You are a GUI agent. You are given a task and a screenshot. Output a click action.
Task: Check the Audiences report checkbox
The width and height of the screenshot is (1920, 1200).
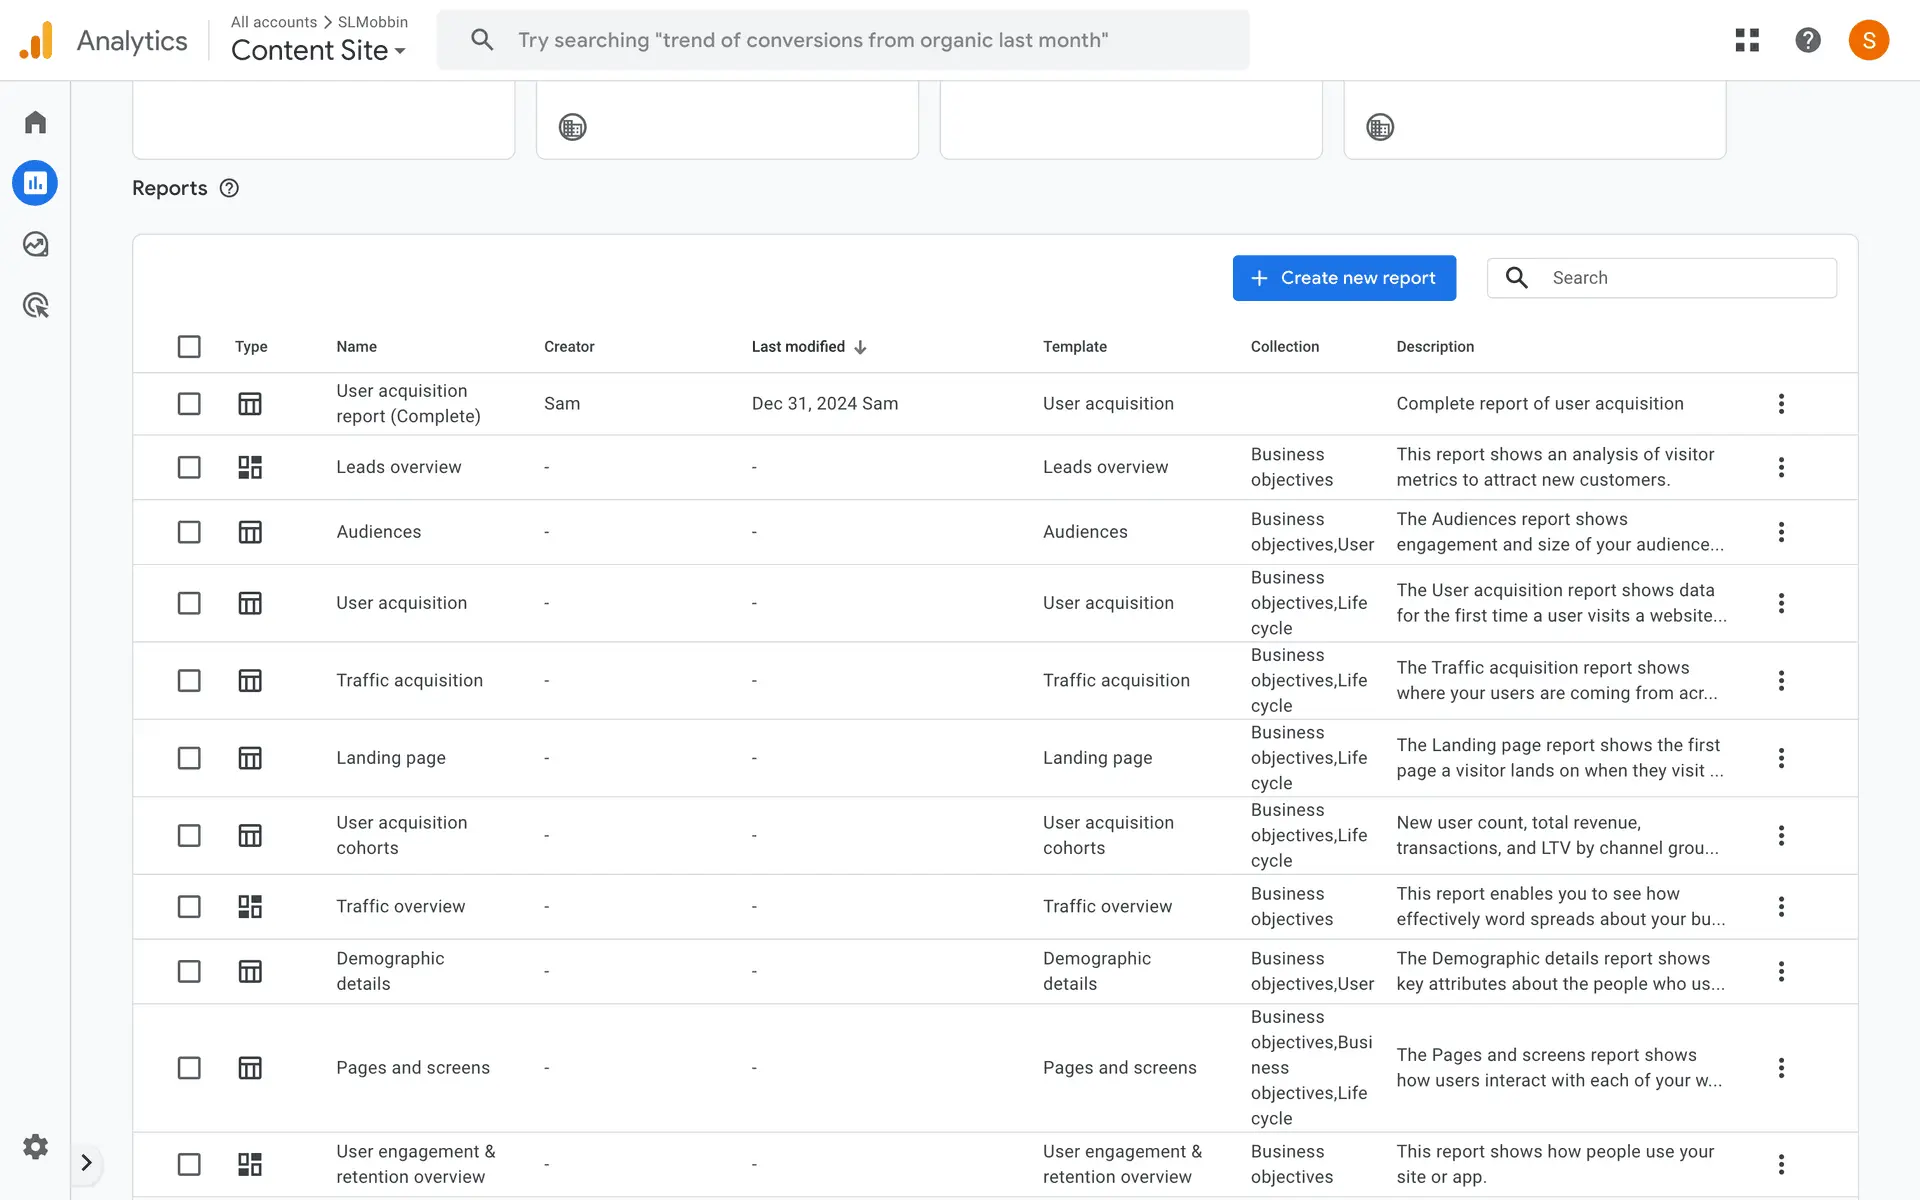pos(189,532)
